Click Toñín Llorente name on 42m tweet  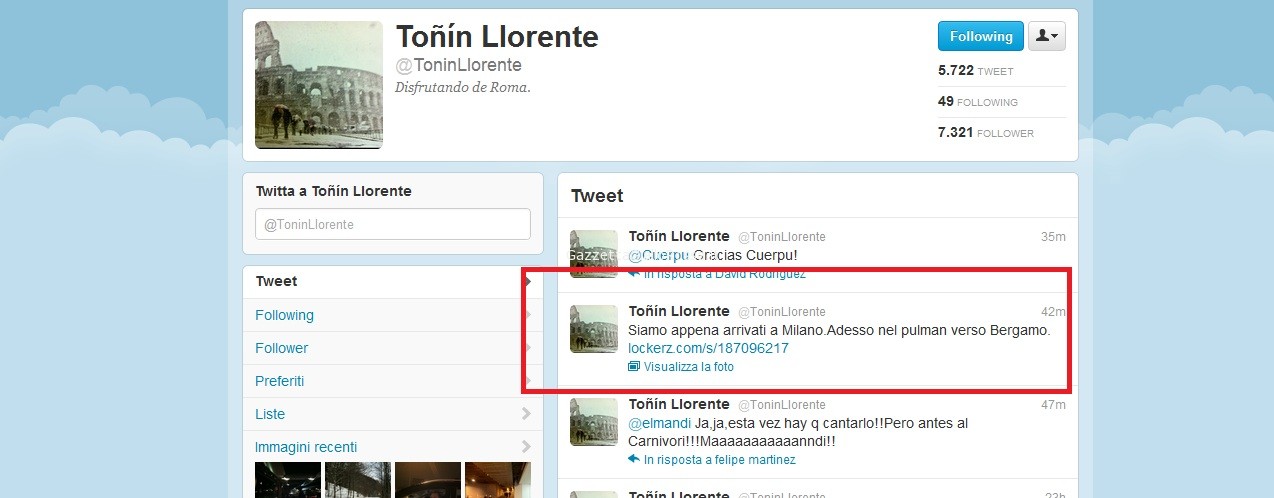[679, 311]
